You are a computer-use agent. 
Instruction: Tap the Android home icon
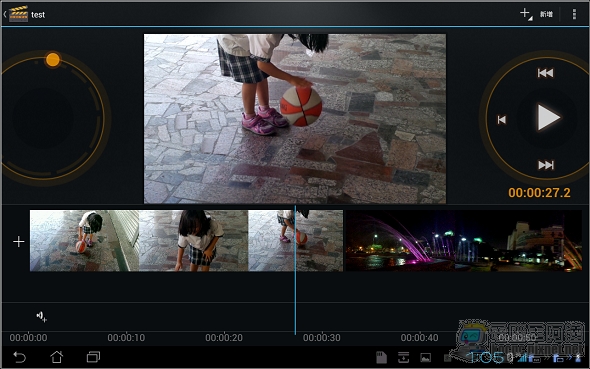point(56,357)
